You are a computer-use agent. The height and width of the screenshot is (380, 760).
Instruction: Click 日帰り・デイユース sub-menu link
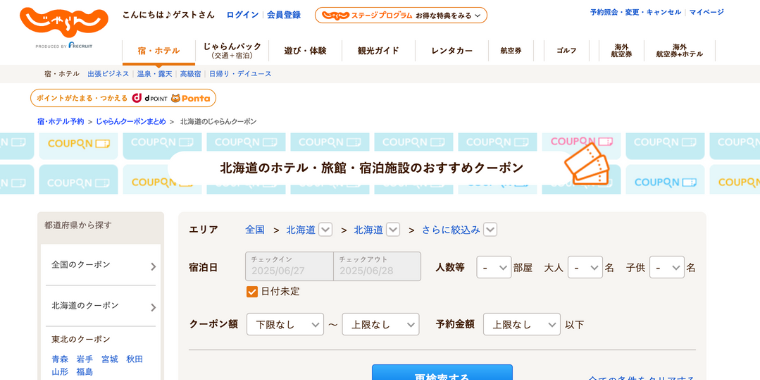click(x=240, y=74)
